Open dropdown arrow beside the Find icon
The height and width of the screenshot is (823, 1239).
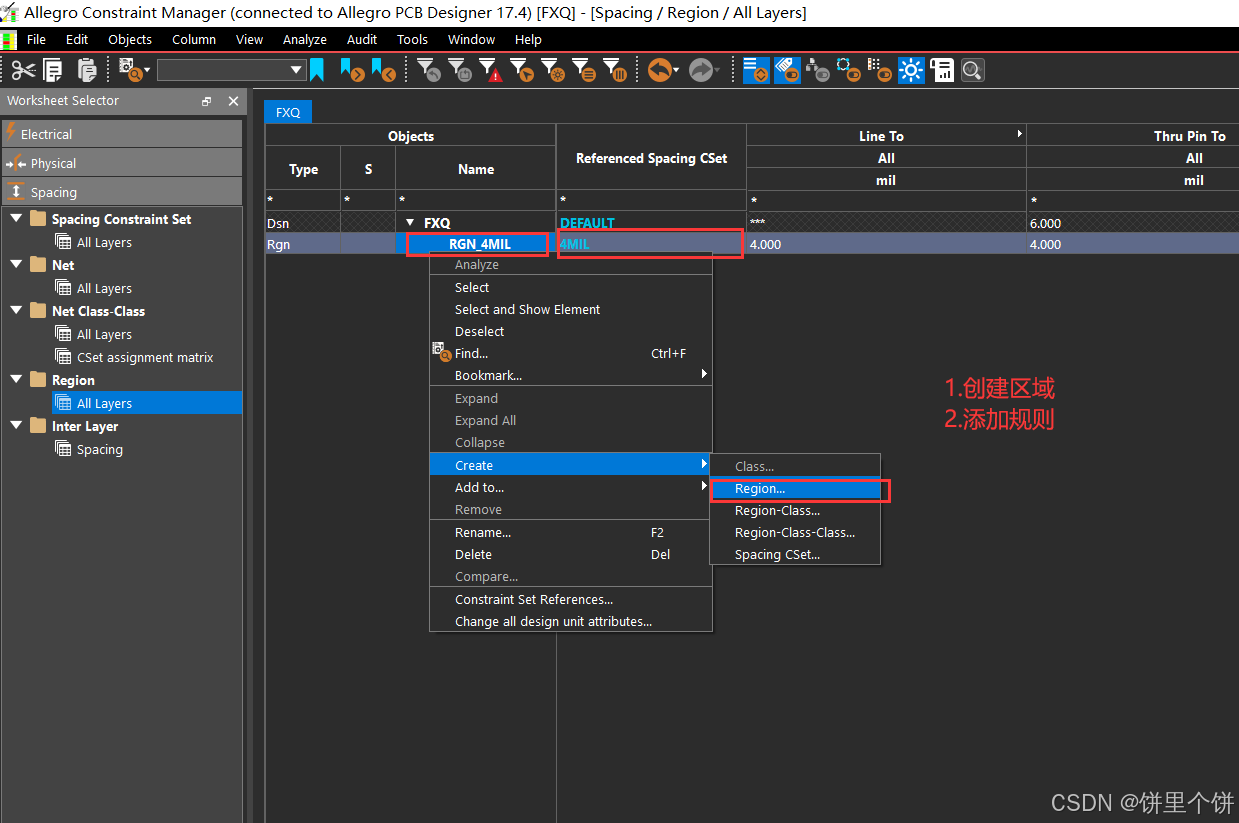[x=147, y=71]
